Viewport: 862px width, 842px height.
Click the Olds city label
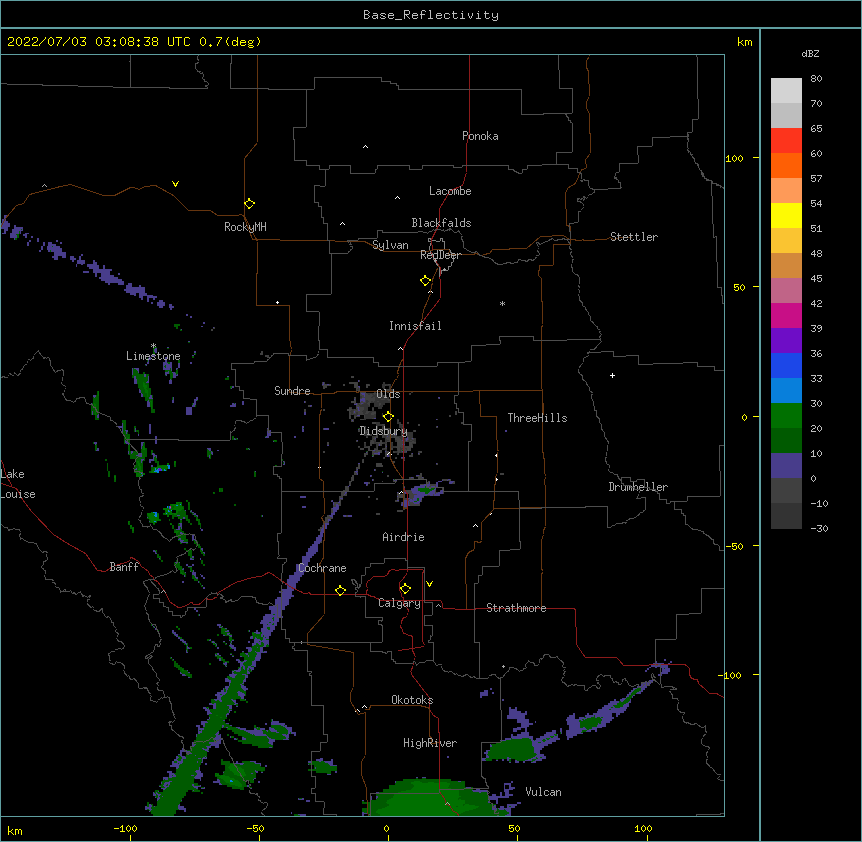(x=388, y=394)
